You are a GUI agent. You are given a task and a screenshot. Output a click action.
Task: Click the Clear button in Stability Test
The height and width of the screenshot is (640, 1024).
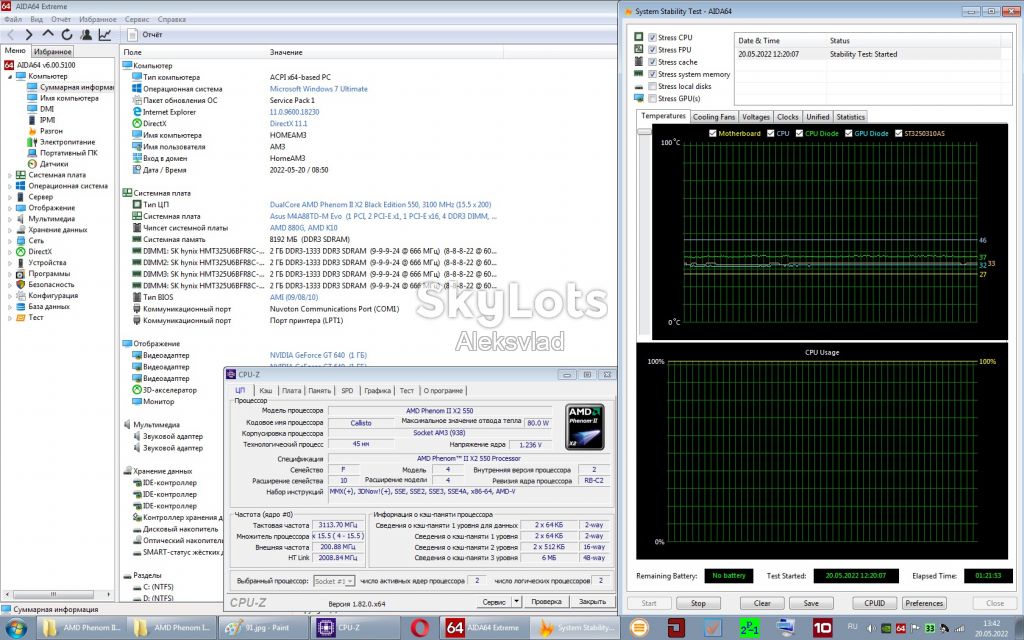[x=762, y=603]
